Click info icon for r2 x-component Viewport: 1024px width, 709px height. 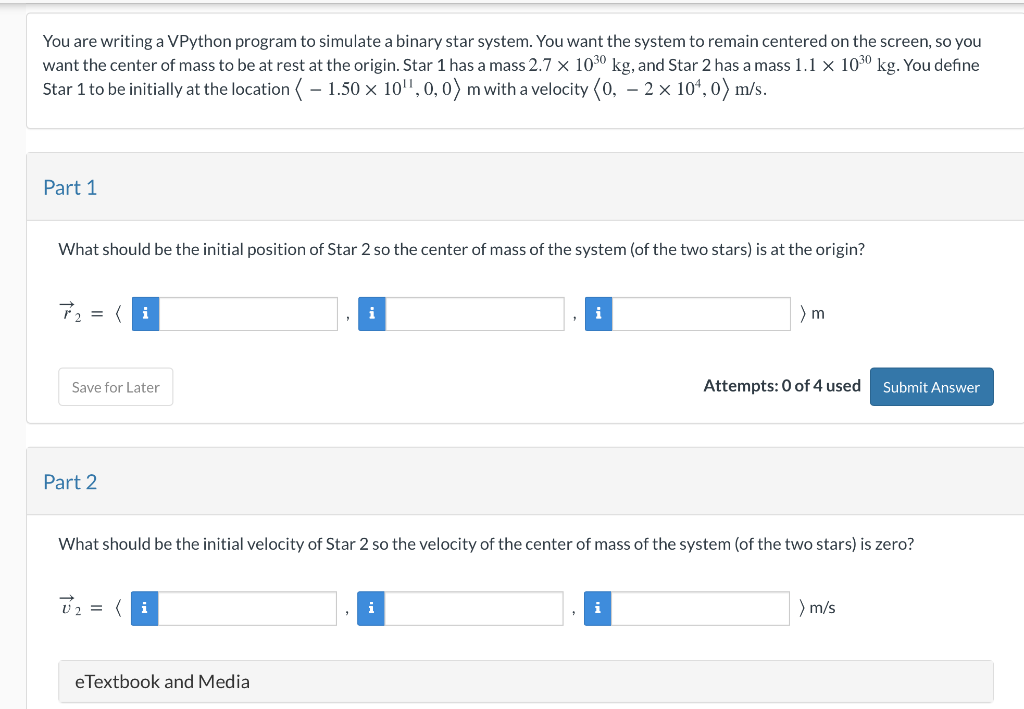click(145, 314)
